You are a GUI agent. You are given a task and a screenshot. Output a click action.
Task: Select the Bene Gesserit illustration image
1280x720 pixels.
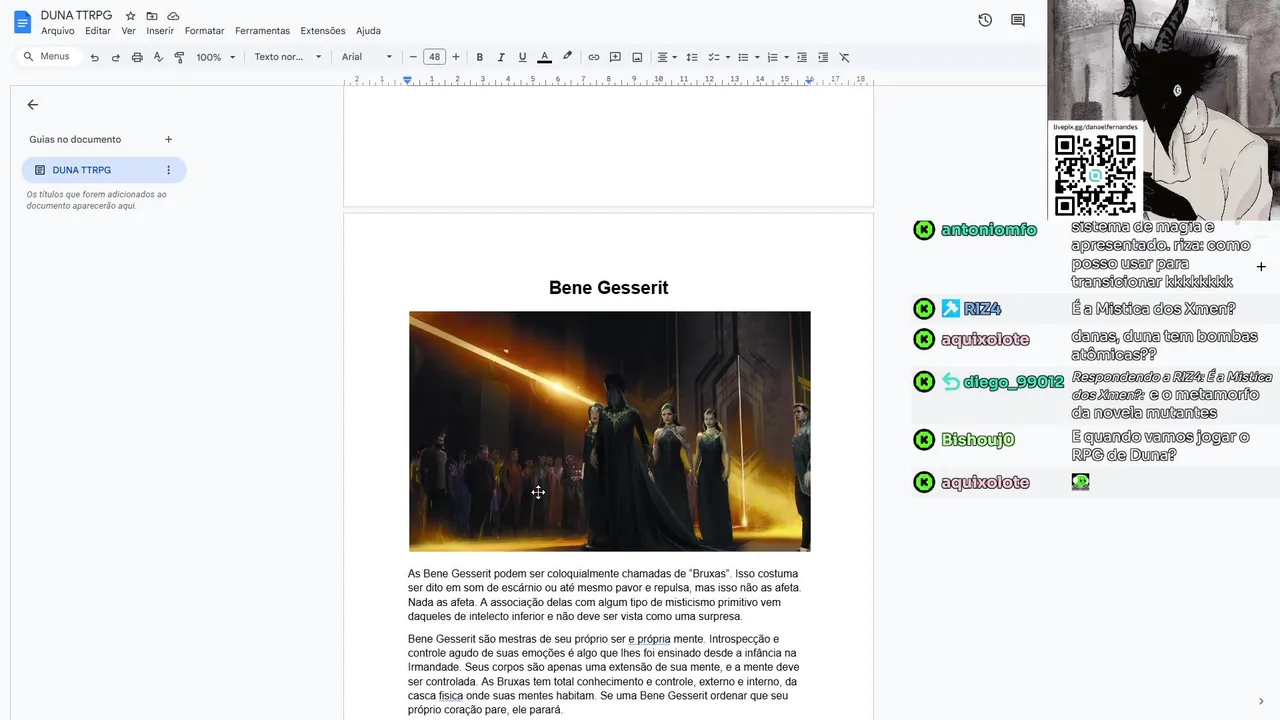(609, 431)
